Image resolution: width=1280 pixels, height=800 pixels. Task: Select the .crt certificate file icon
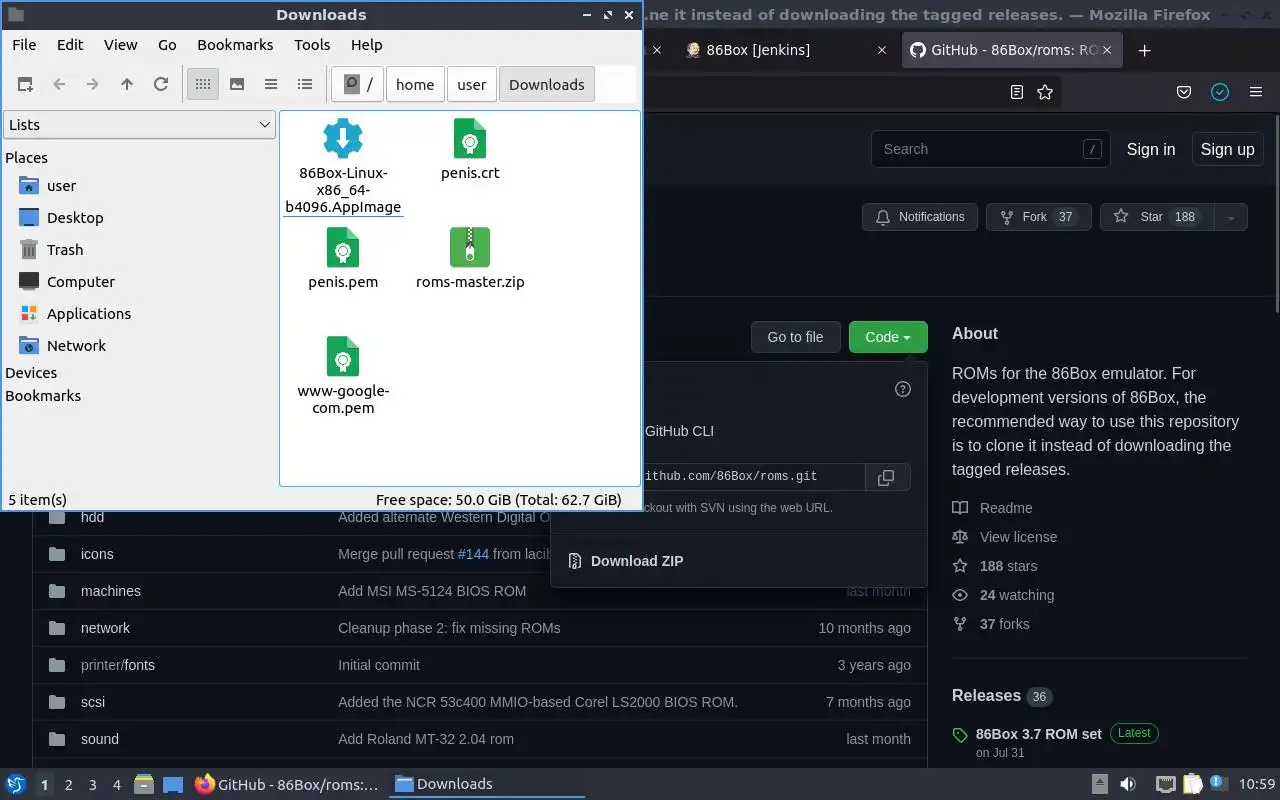pos(470,139)
